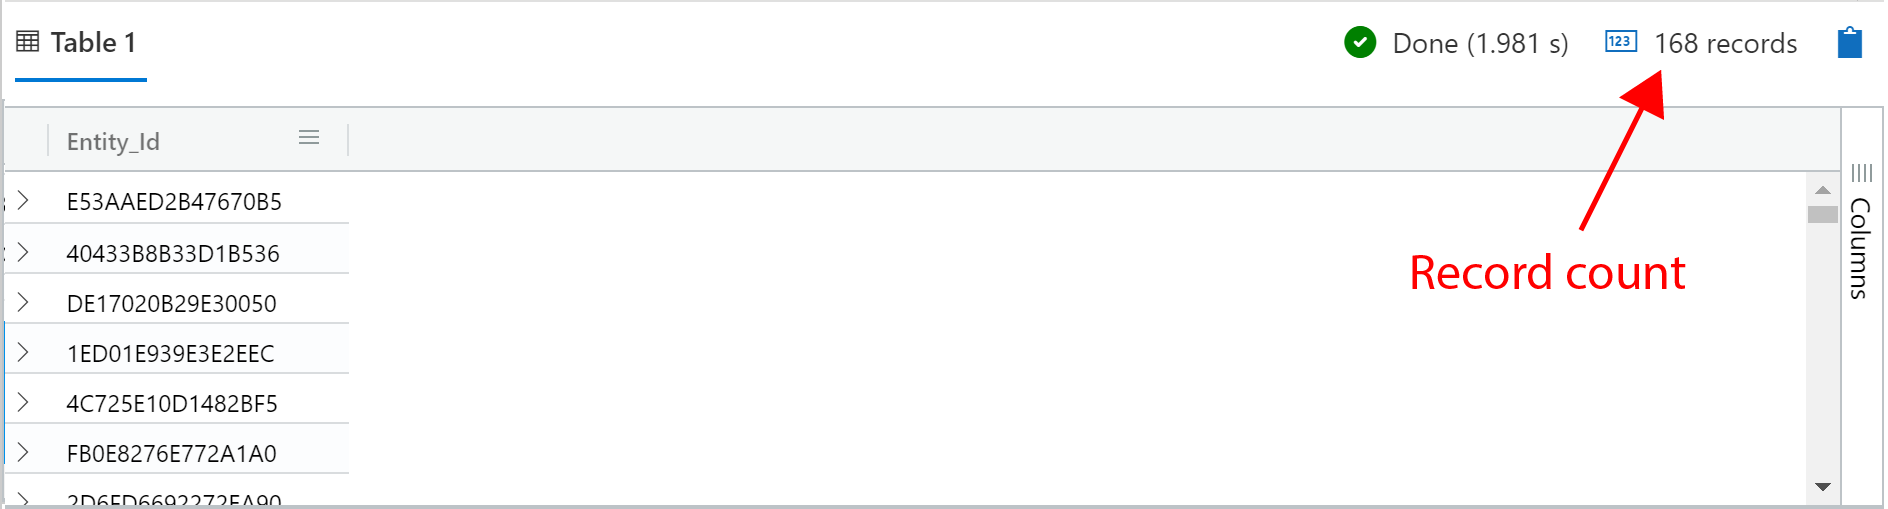Click the clipboard copy icon
Image resolution: width=1888 pixels, height=509 pixels.
coord(1849,43)
